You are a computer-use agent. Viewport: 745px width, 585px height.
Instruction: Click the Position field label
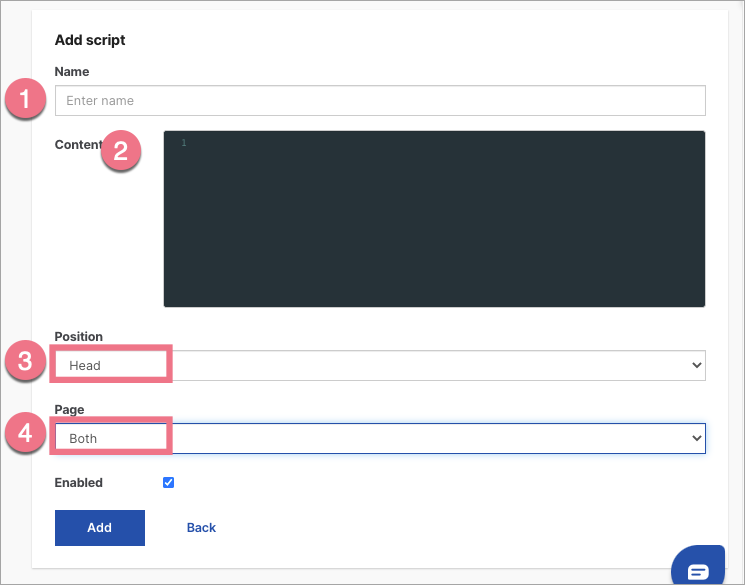(79, 337)
